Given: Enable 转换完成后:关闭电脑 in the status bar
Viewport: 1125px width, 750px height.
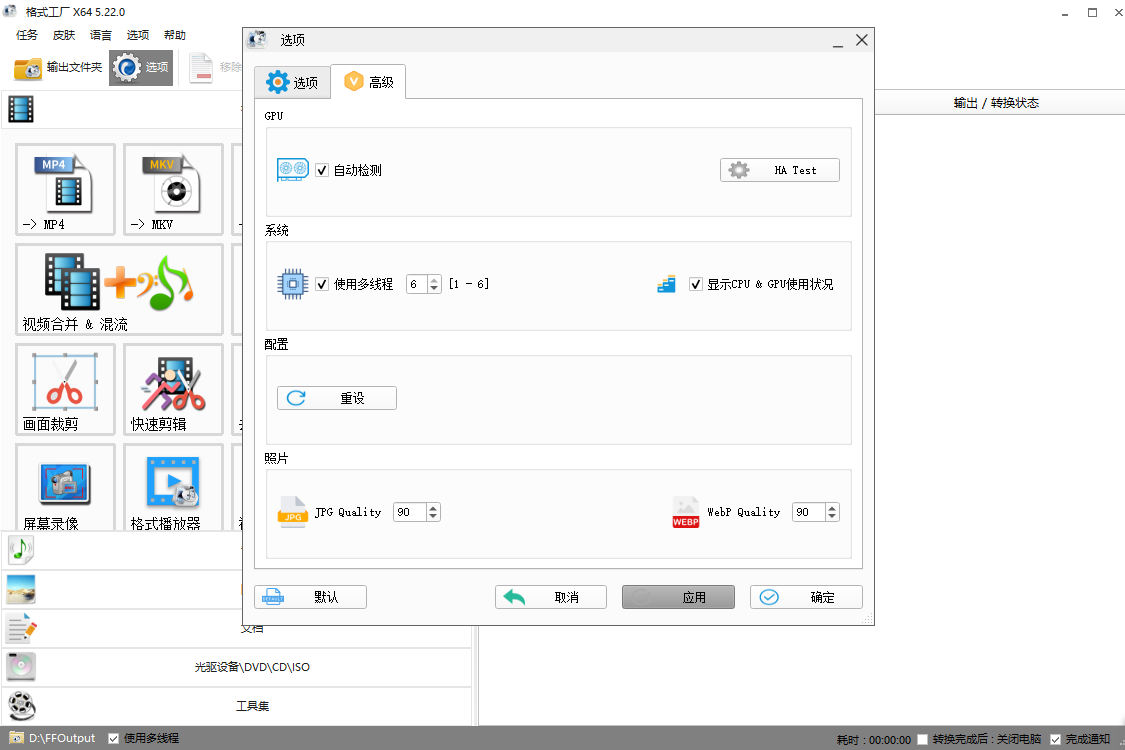Looking at the screenshot, I should point(922,738).
